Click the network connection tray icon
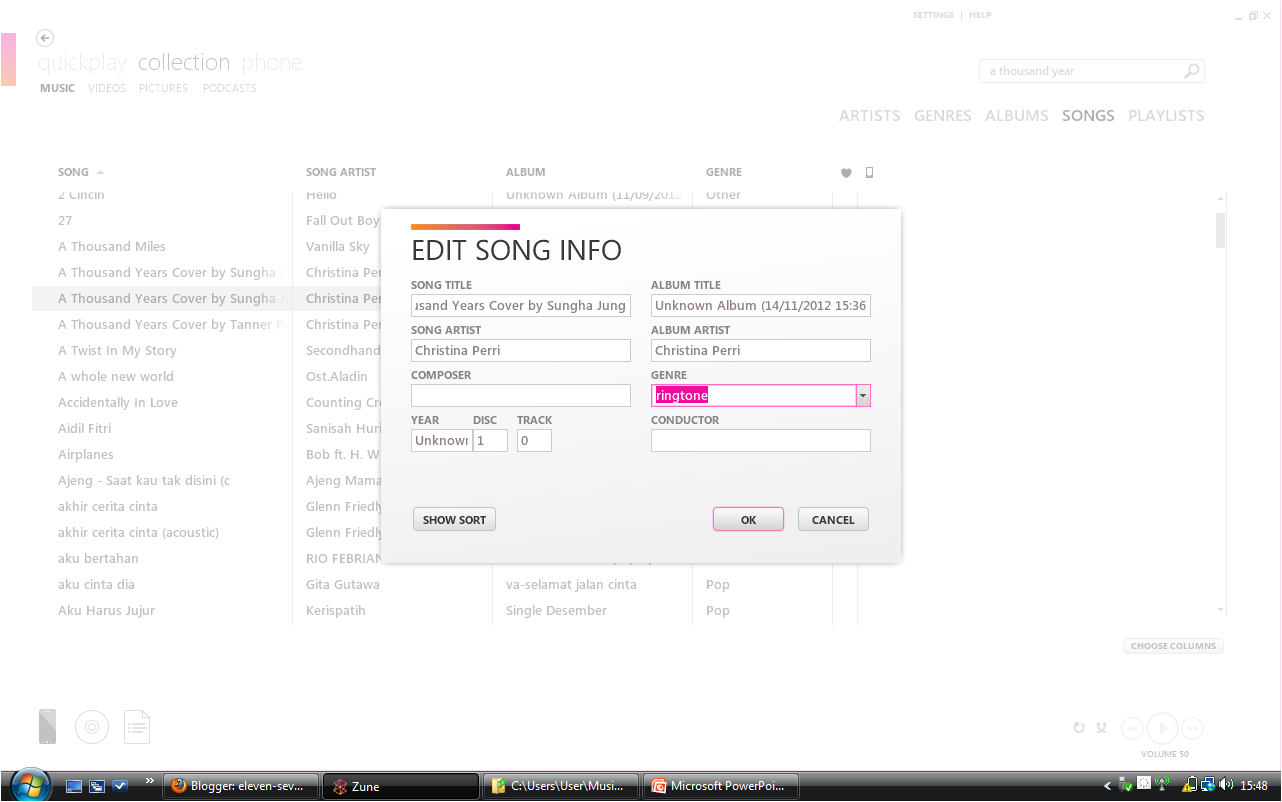Screen dimensions: 1282x802 (1208, 785)
